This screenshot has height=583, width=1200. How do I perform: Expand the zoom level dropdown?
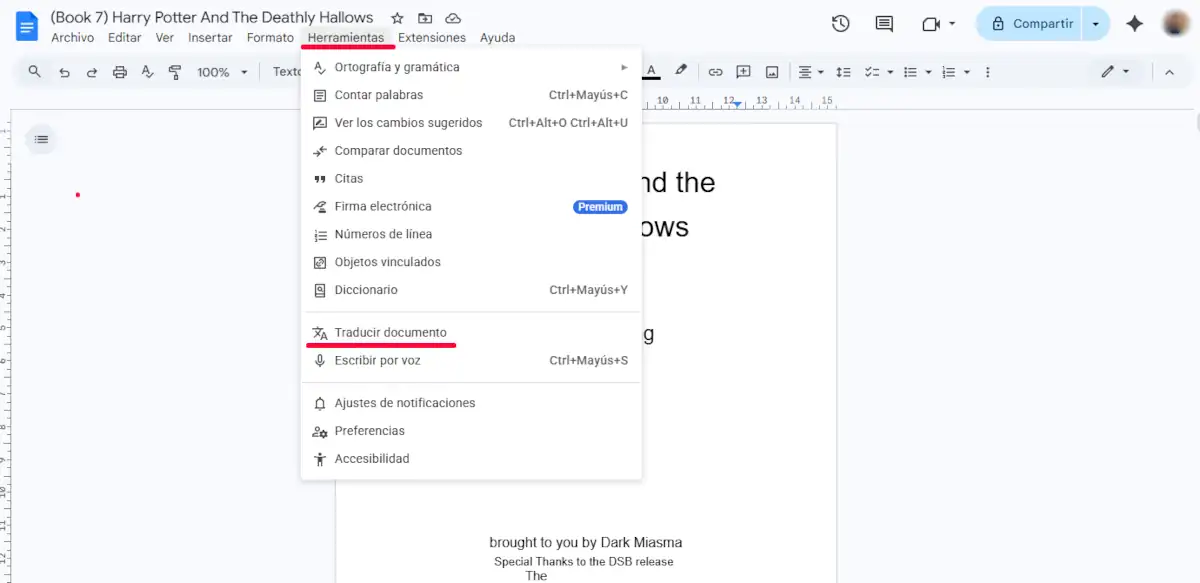(x=243, y=71)
